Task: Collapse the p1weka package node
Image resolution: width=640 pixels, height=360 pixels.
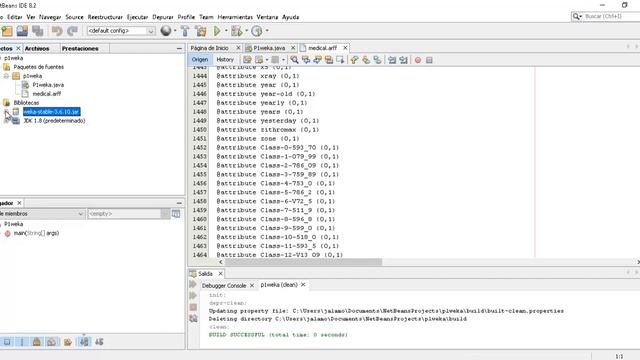Action: coord(6,76)
